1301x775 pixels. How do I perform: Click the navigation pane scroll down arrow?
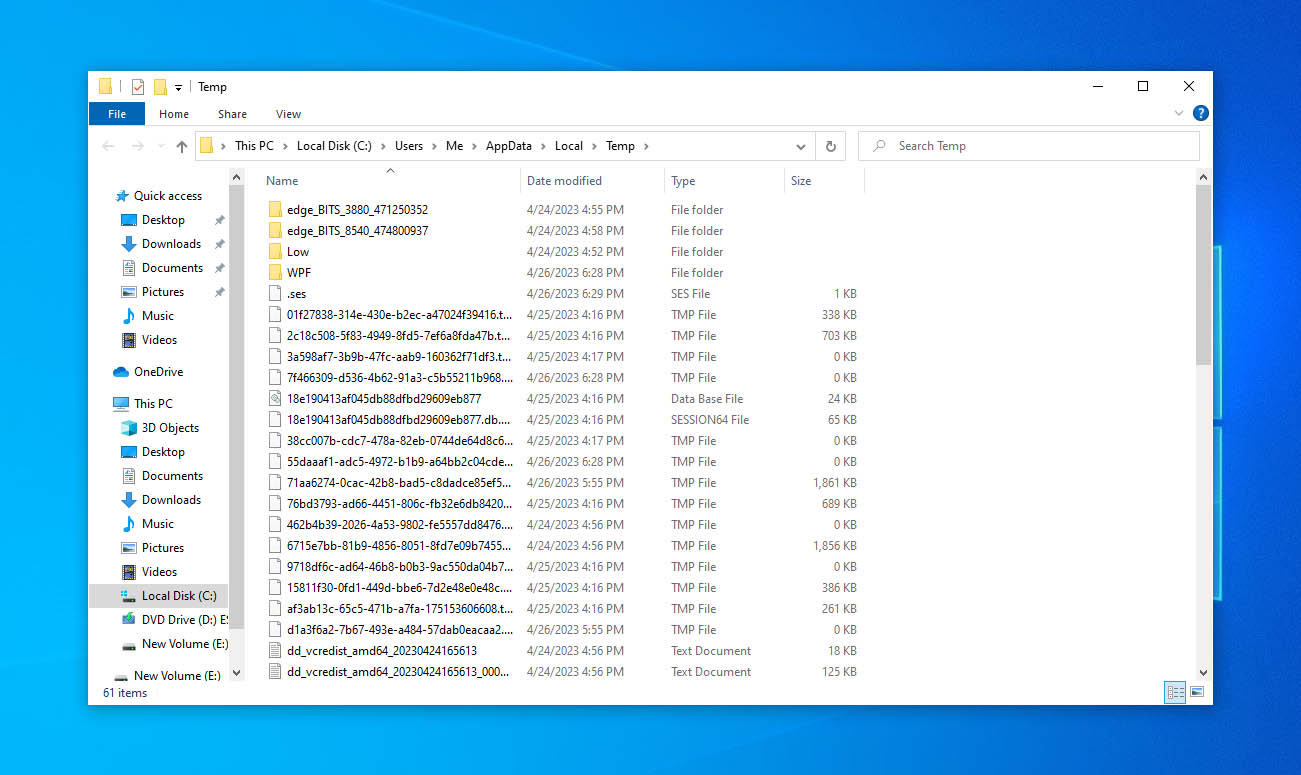click(237, 673)
